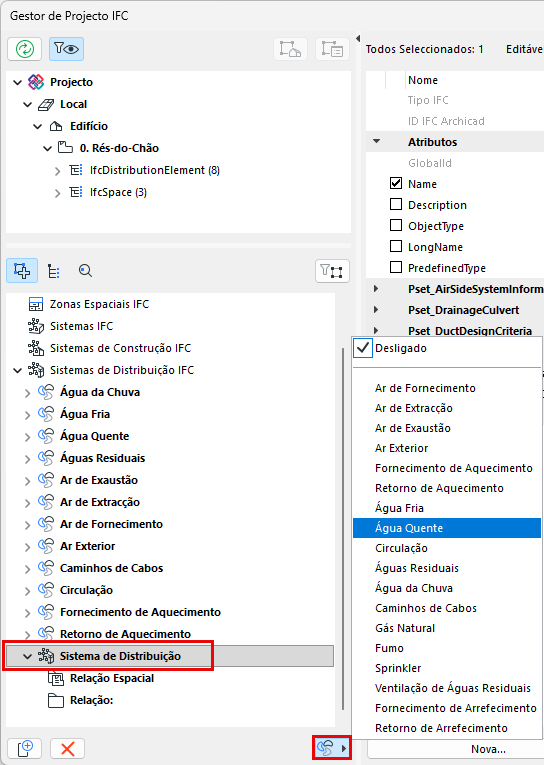Choose Desligado in the popup menu
Image resolution: width=544 pixels, height=765 pixels.
coord(447,348)
